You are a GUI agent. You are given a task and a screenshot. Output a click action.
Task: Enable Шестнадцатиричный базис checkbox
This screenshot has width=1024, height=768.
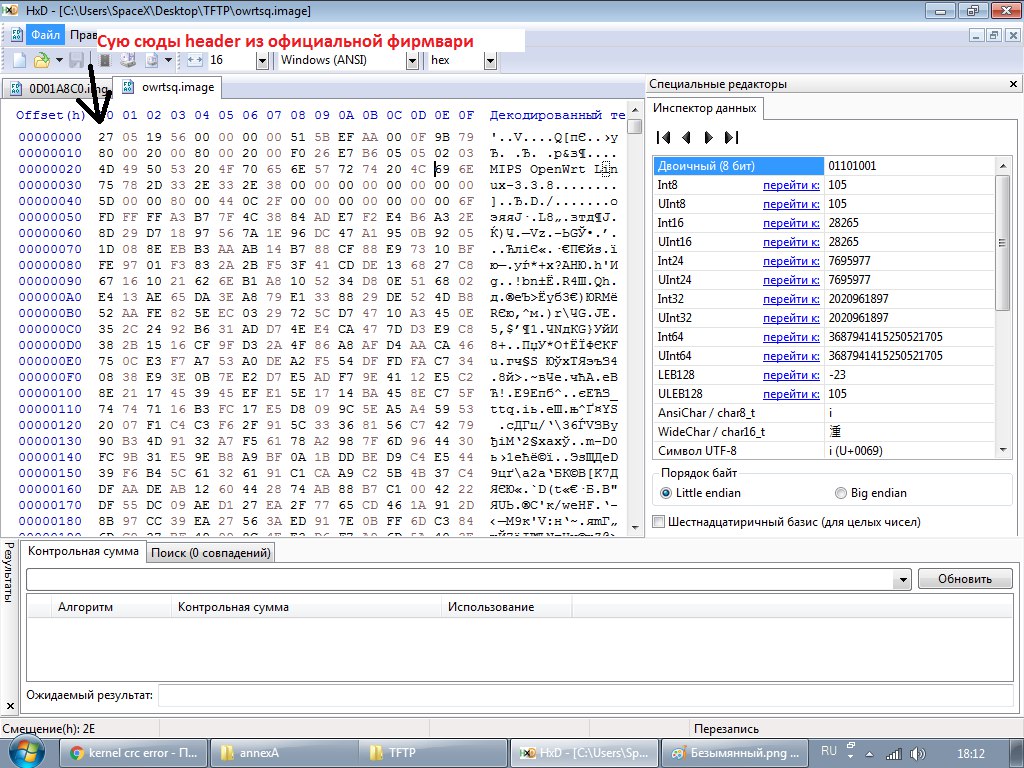tap(659, 522)
